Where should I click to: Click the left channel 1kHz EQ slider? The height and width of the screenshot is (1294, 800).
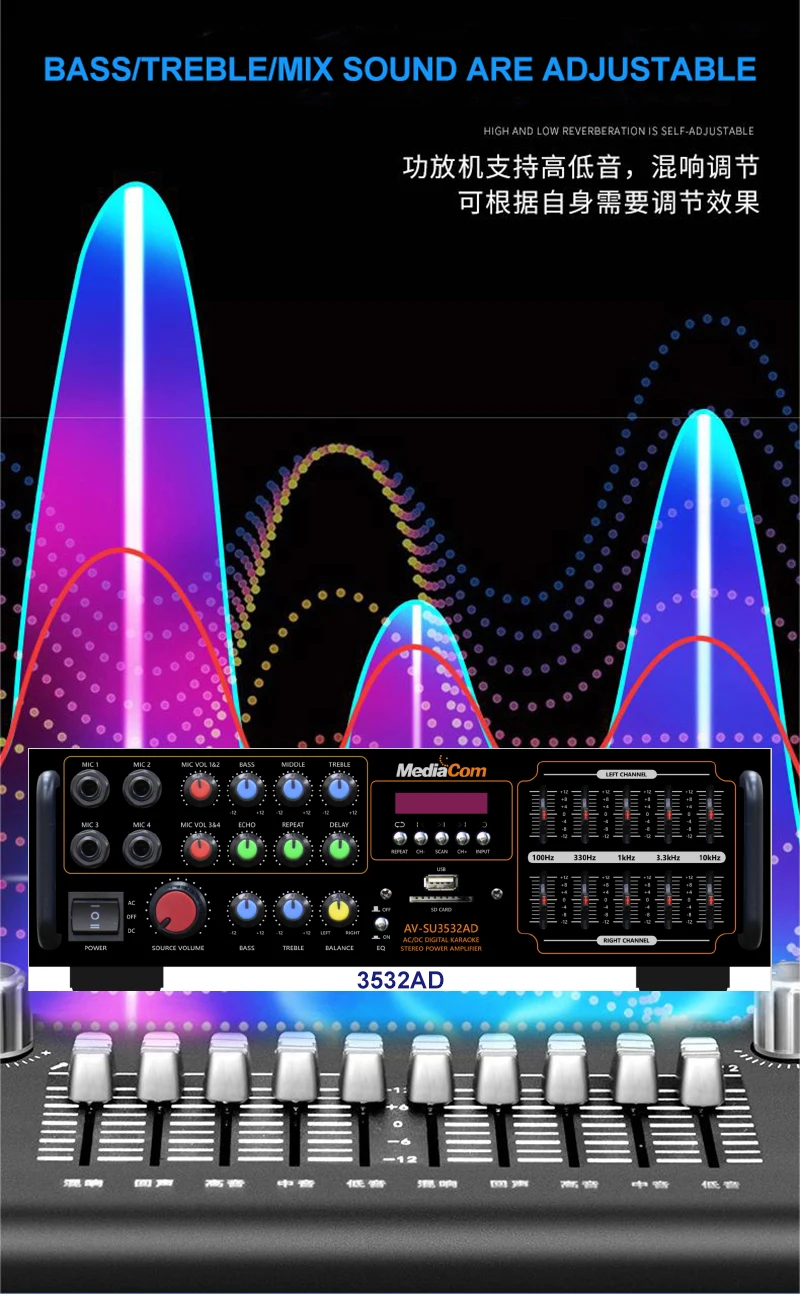(625, 814)
